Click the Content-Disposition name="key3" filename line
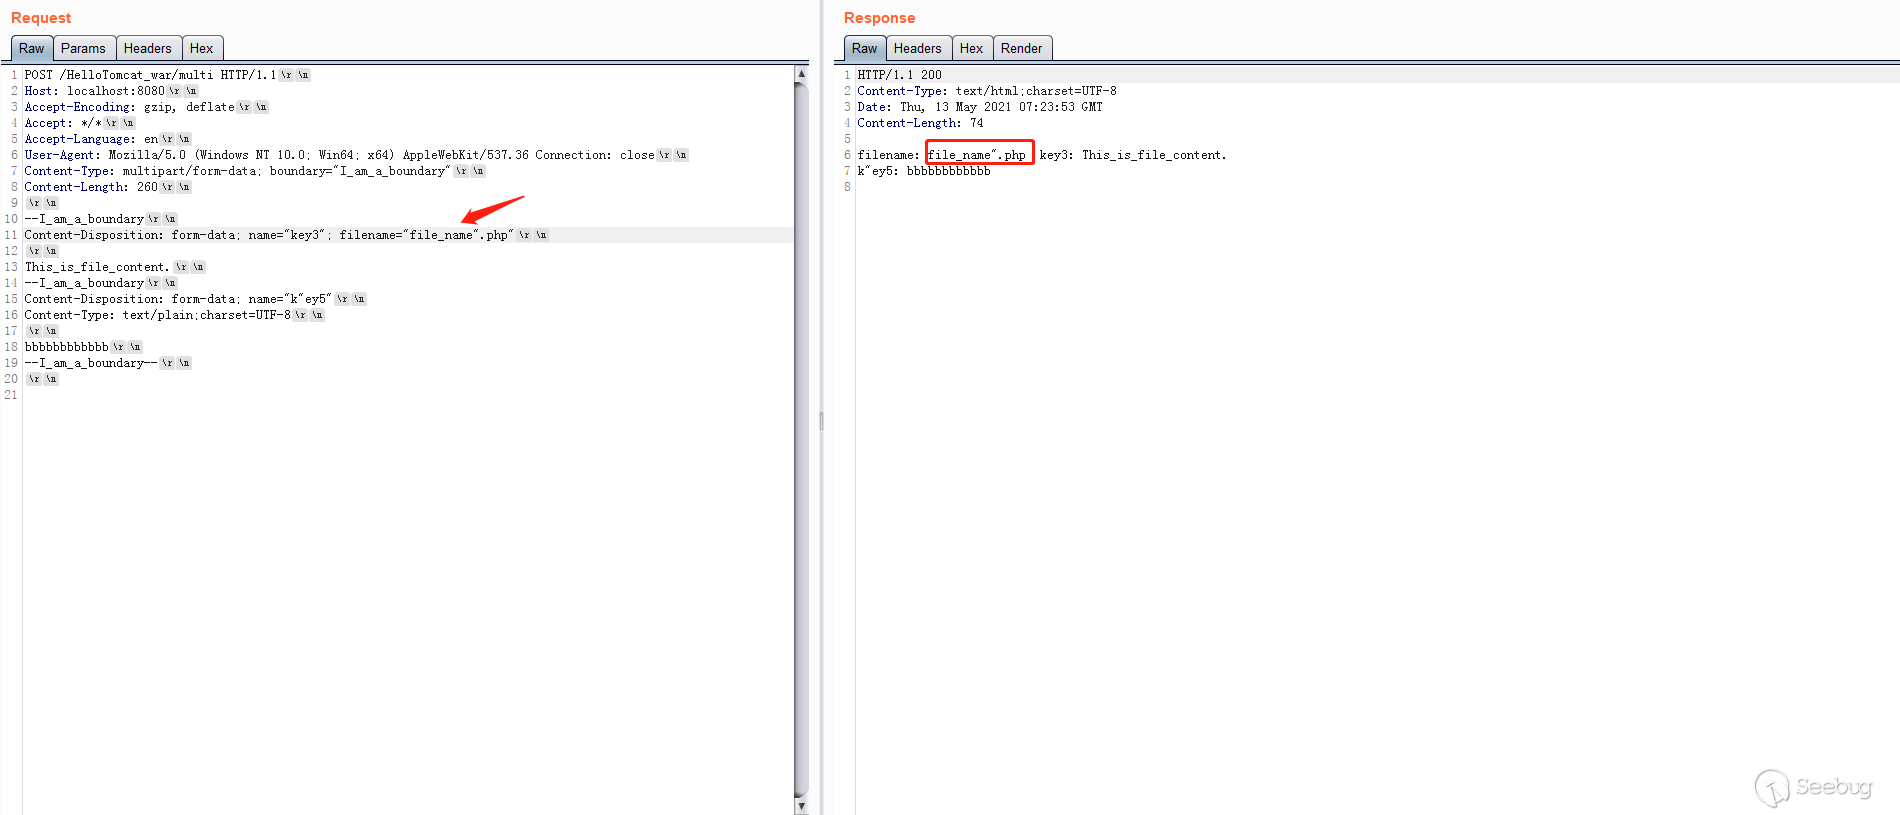This screenshot has width=1900, height=815. [286, 235]
